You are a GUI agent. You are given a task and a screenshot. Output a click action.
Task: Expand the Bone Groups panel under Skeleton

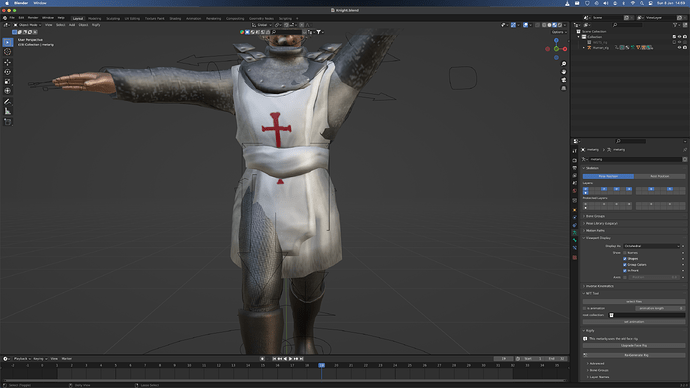click(595, 216)
